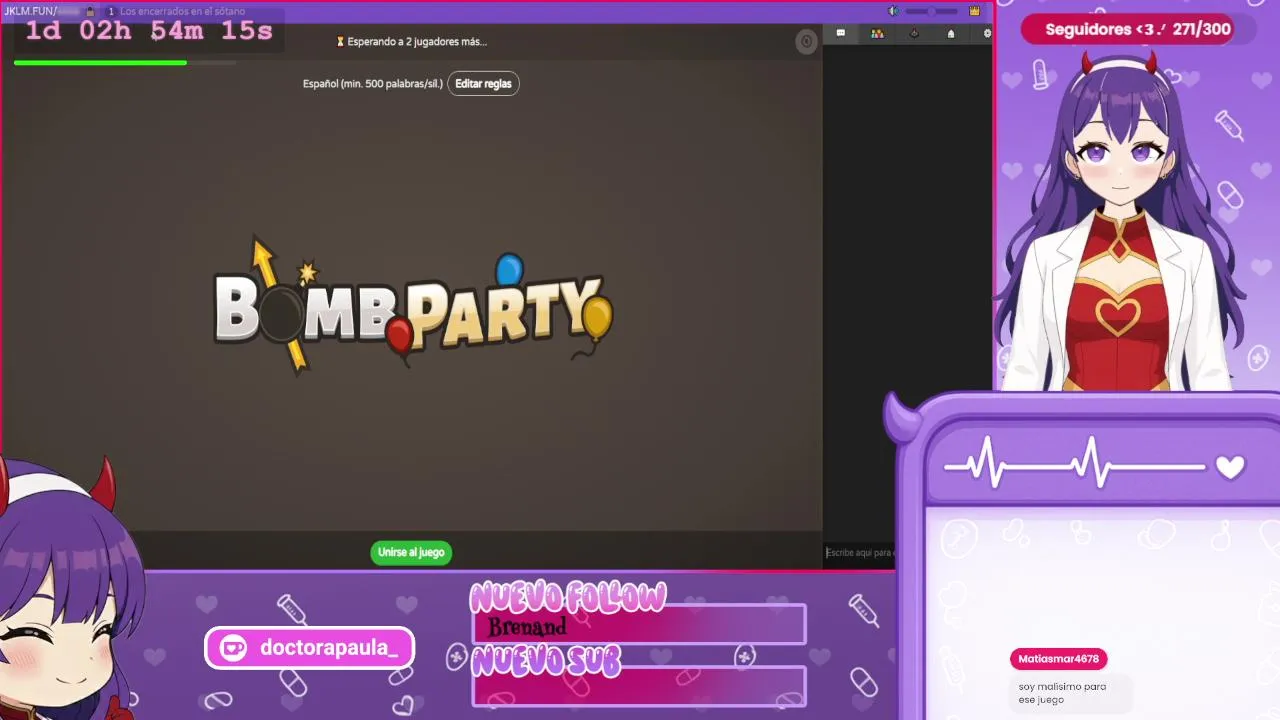
Task: Click the player count badge '1'
Action: pos(111,11)
